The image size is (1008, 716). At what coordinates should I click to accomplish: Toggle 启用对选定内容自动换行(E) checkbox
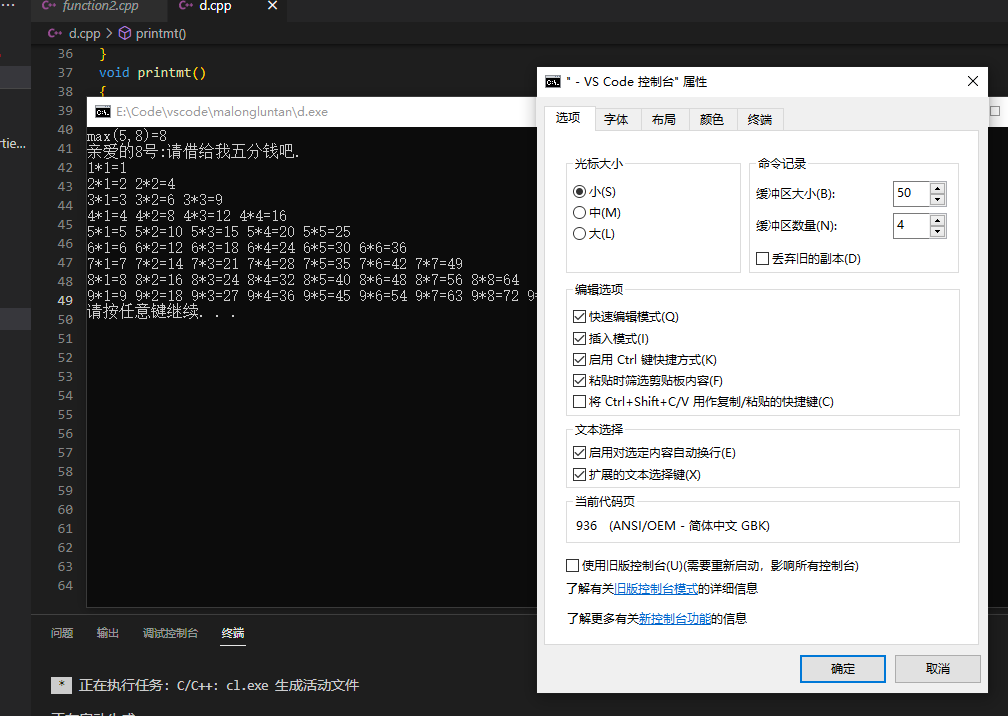coord(579,453)
